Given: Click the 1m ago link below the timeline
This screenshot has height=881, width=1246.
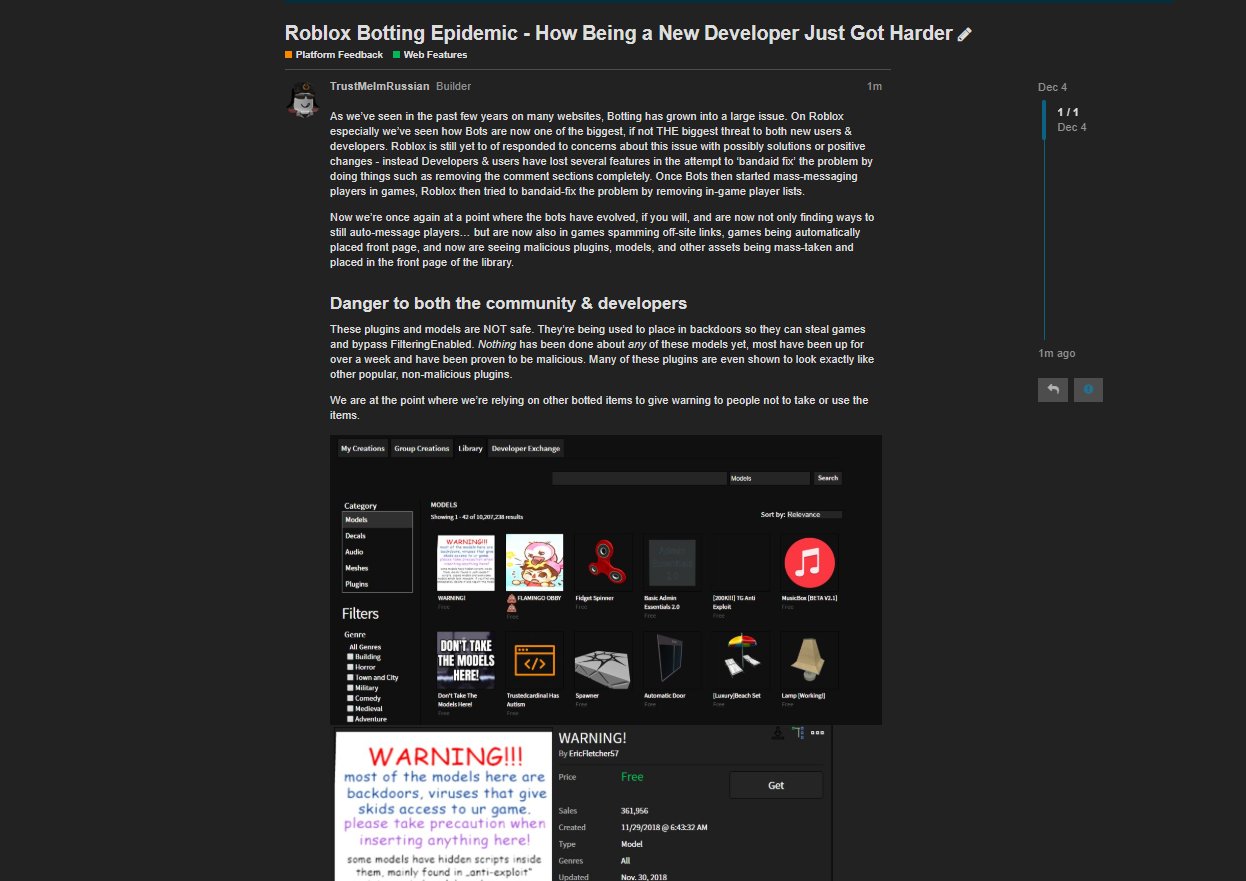Looking at the screenshot, I should (x=1057, y=354).
